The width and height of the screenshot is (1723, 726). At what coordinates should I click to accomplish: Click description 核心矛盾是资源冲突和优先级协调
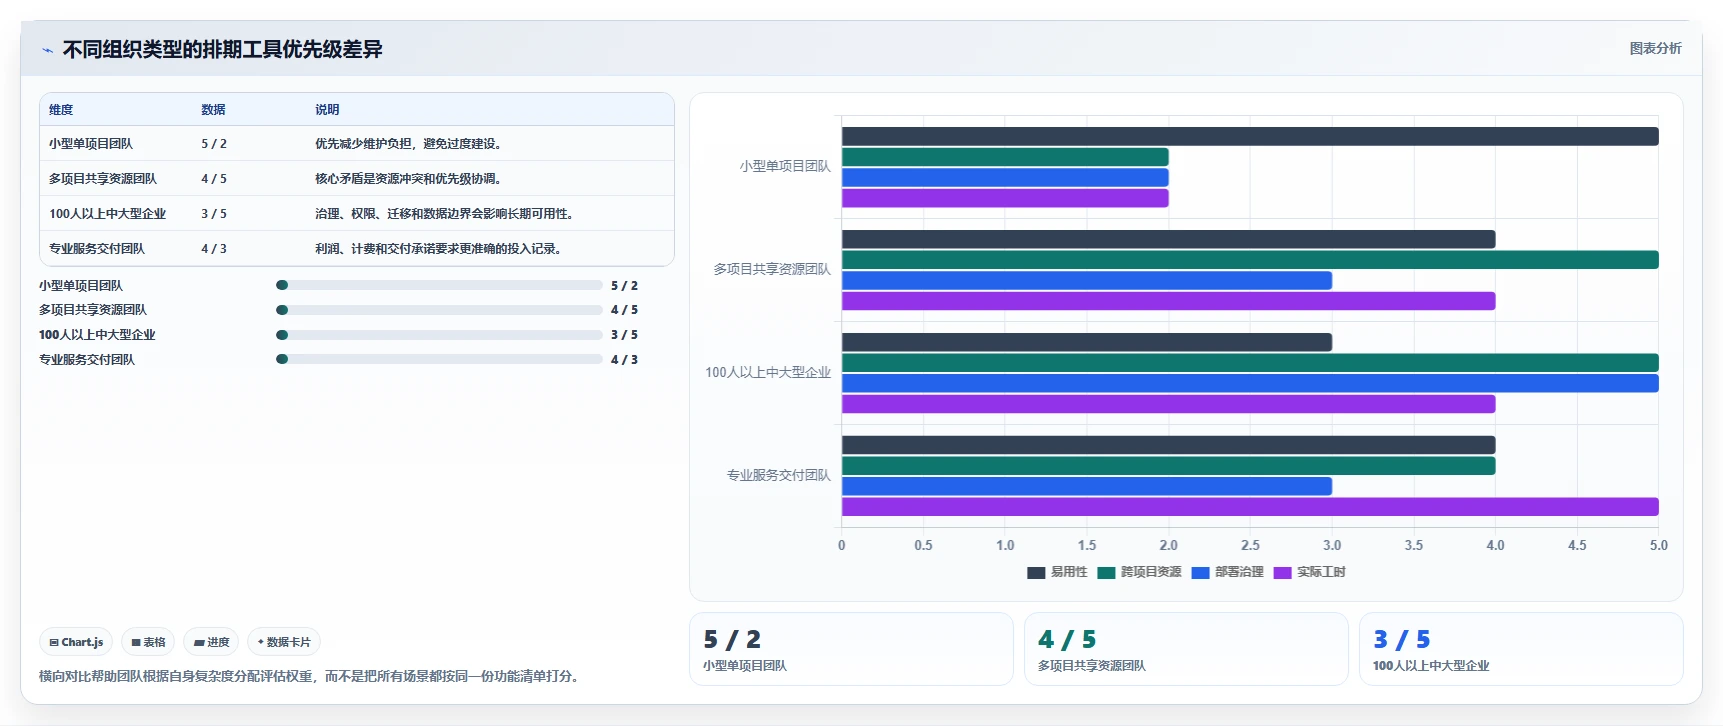click(x=410, y=179)
